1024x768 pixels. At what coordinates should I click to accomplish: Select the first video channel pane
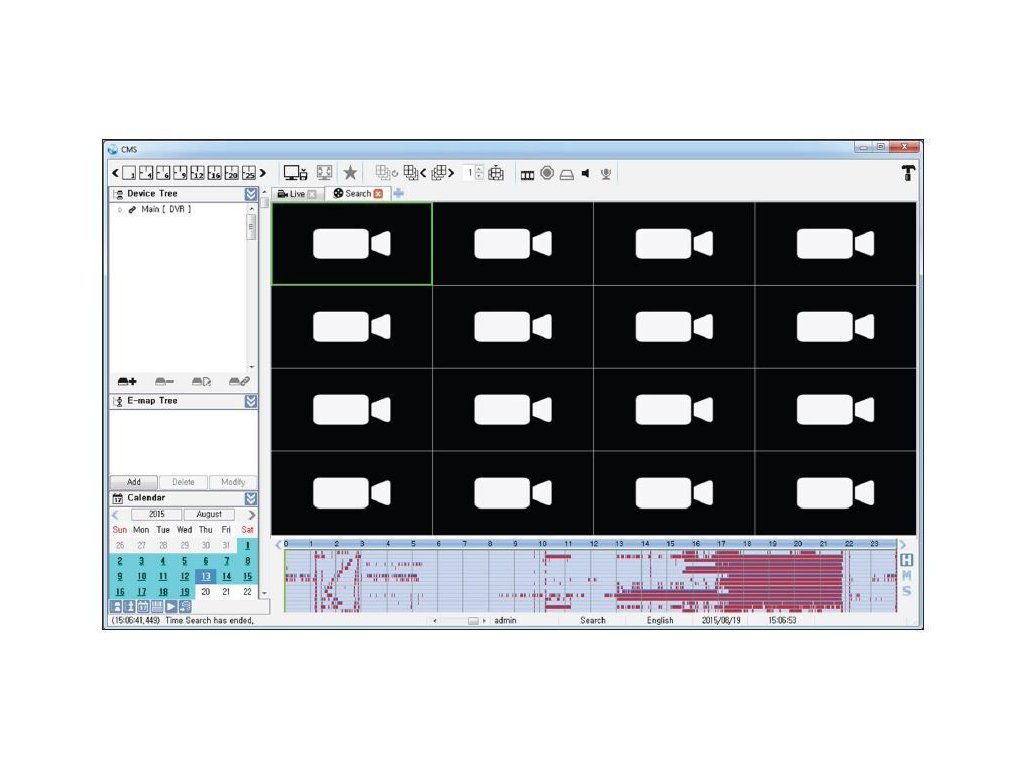click(x=352, y=244)
